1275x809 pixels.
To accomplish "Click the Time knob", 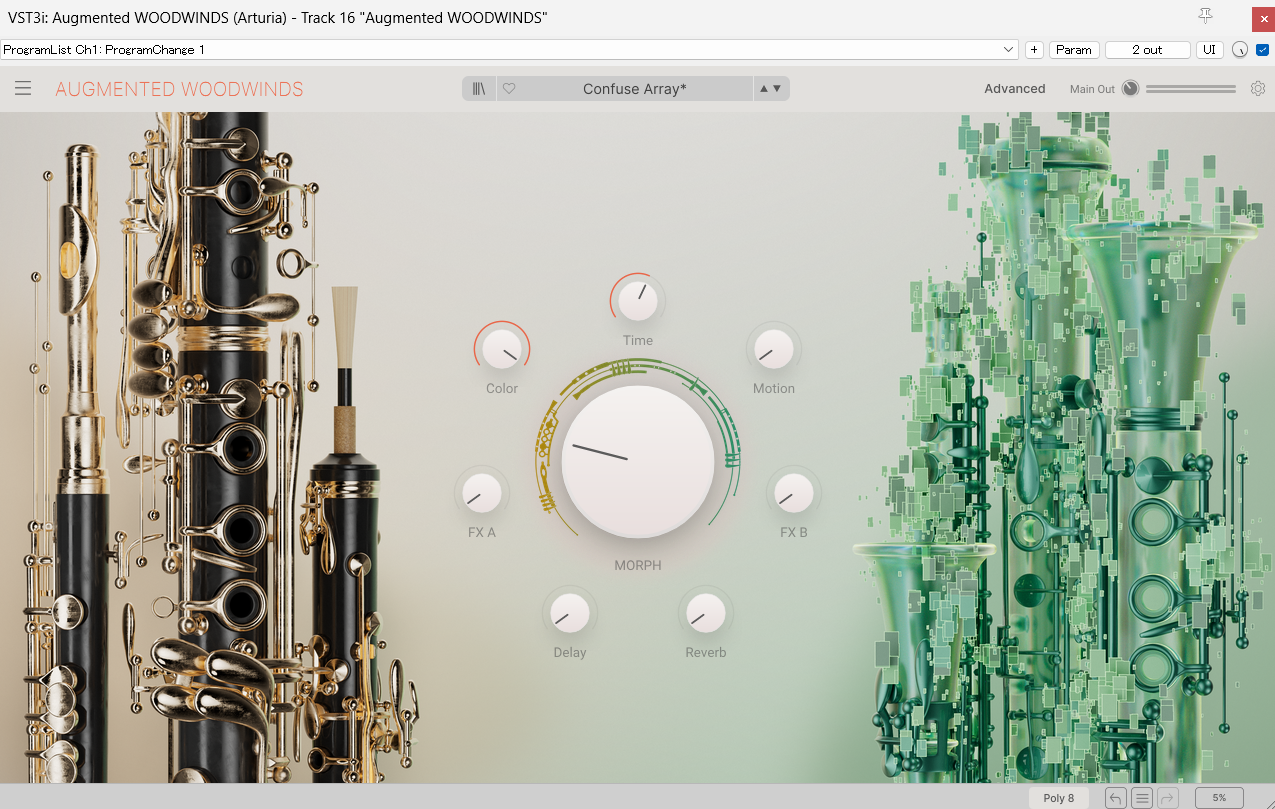I will (x=638, y=299).
